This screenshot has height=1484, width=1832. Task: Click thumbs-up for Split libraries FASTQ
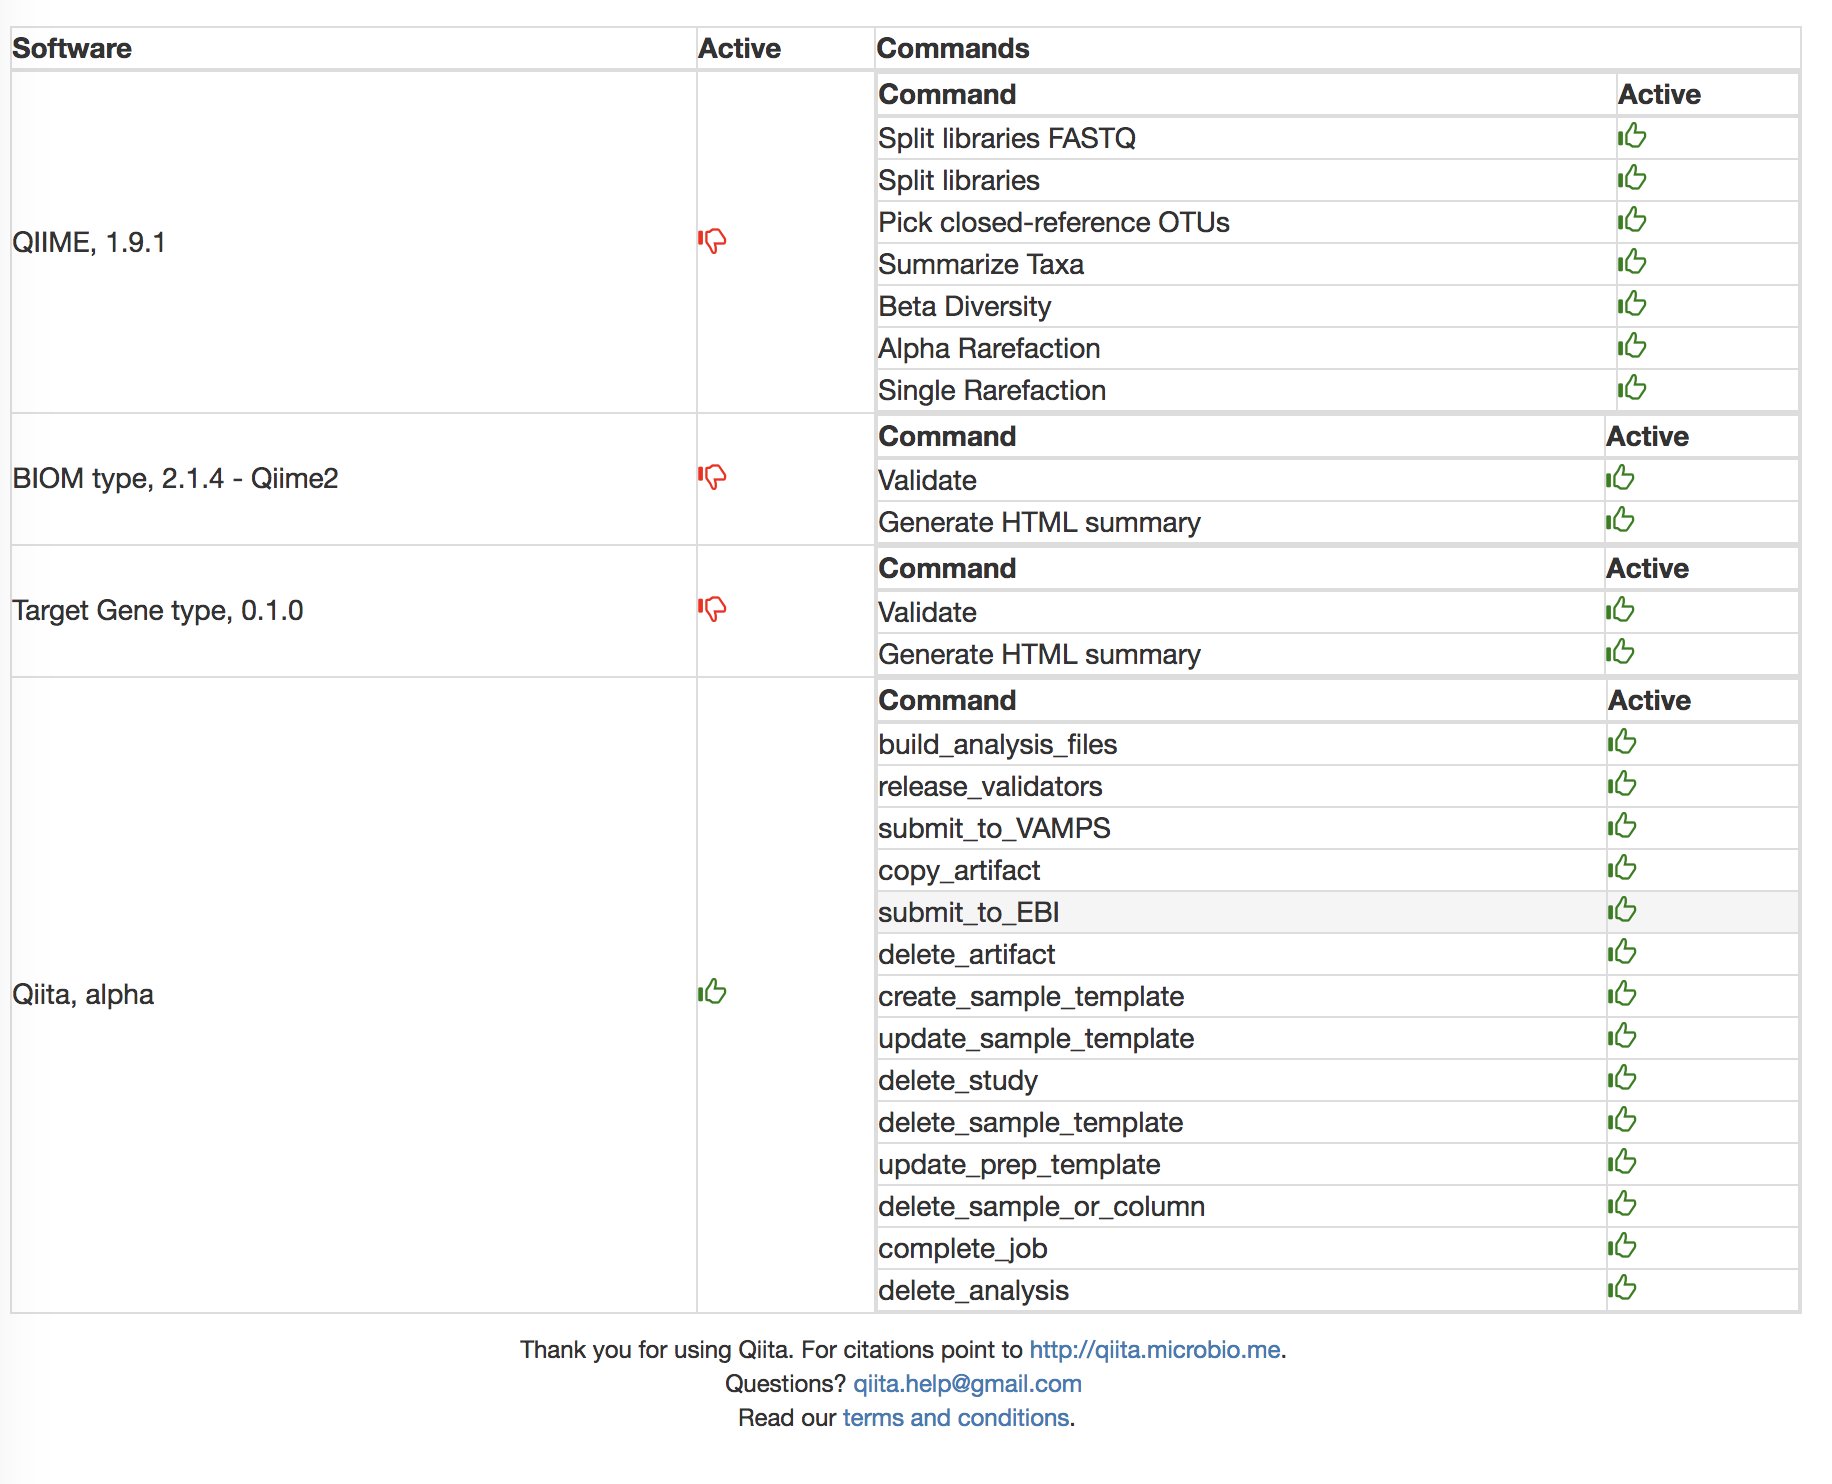[x=1632, y=135]
